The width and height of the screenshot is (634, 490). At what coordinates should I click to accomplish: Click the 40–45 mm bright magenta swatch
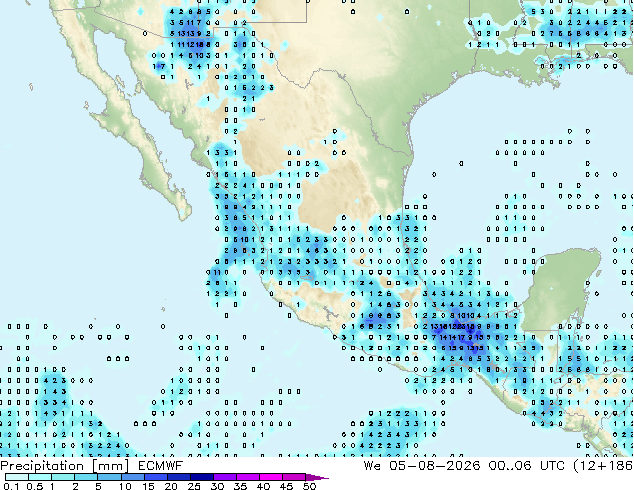pyautogui.click(x=271, y=477)
